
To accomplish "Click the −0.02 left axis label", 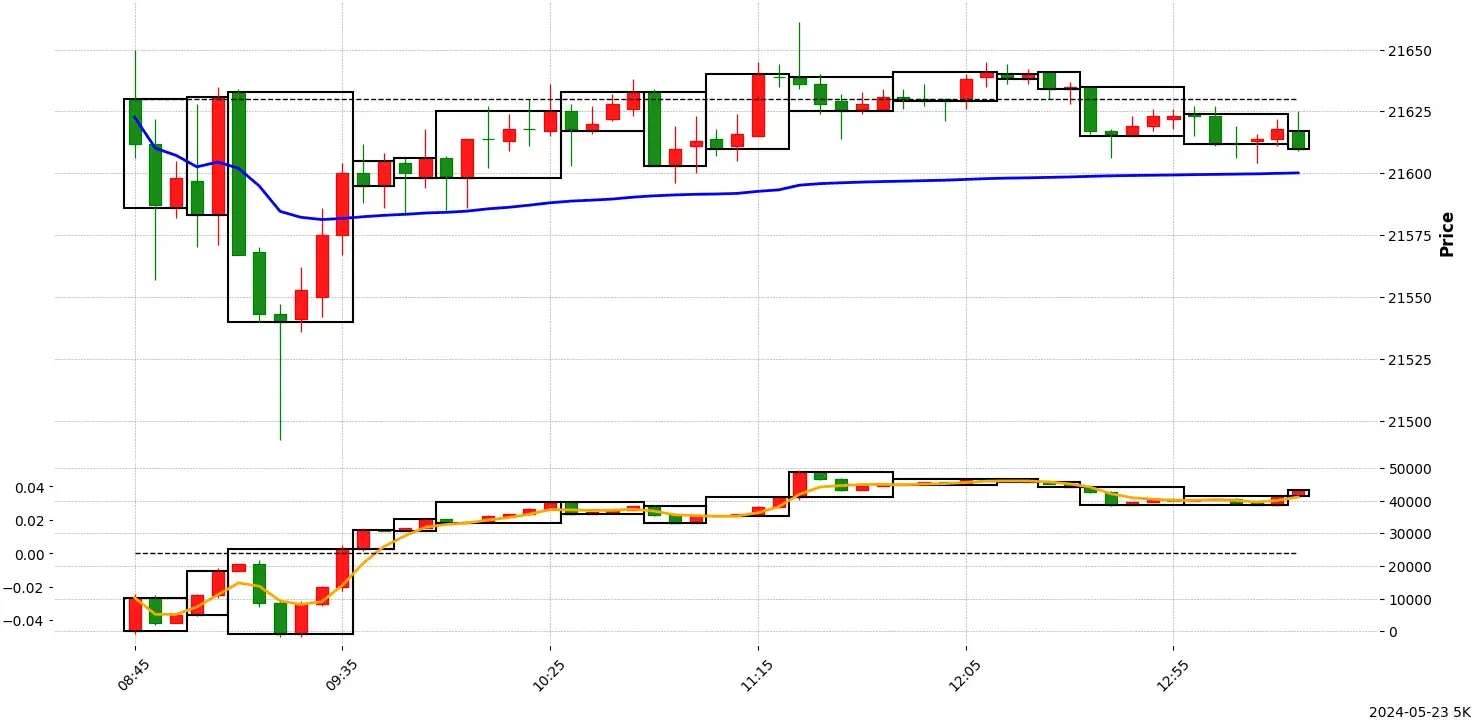I will point(24,588).
